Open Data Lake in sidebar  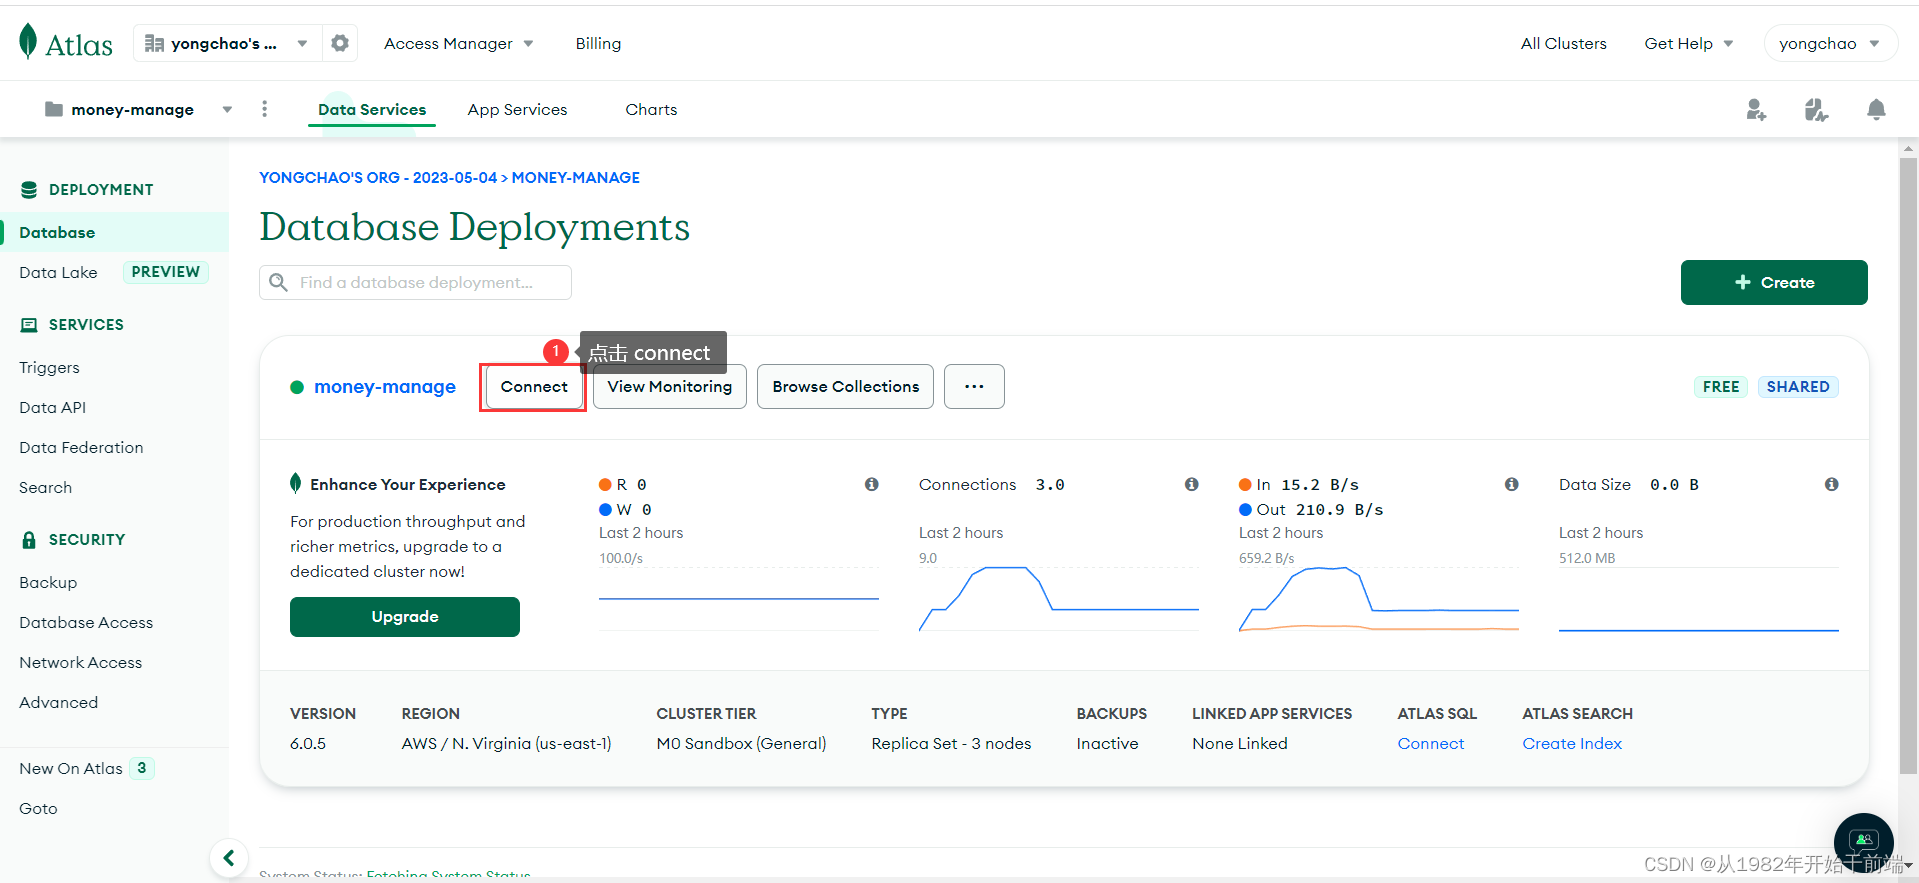(x=58, y=272)
